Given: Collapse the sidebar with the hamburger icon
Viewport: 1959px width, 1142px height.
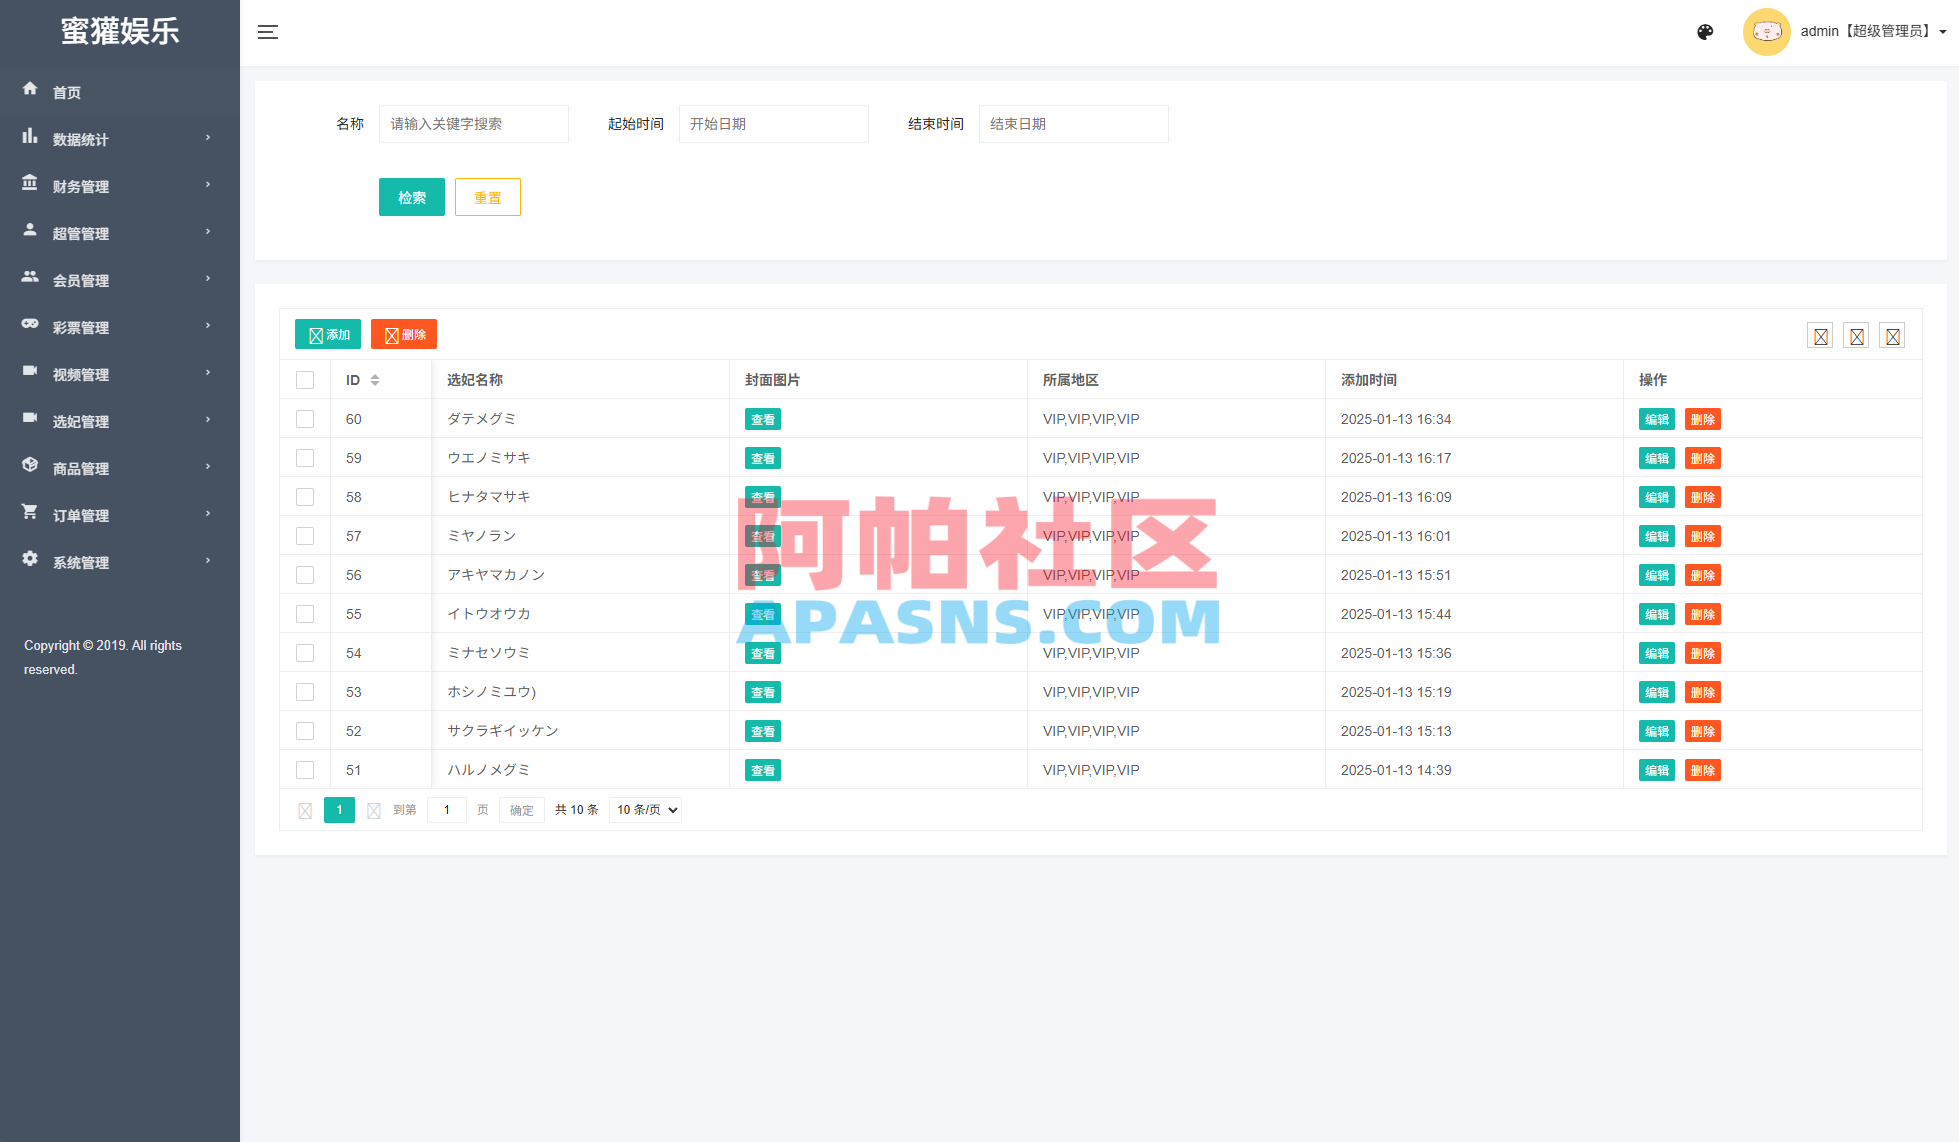Looking at the screenshot, I should (x=267, y=31).
